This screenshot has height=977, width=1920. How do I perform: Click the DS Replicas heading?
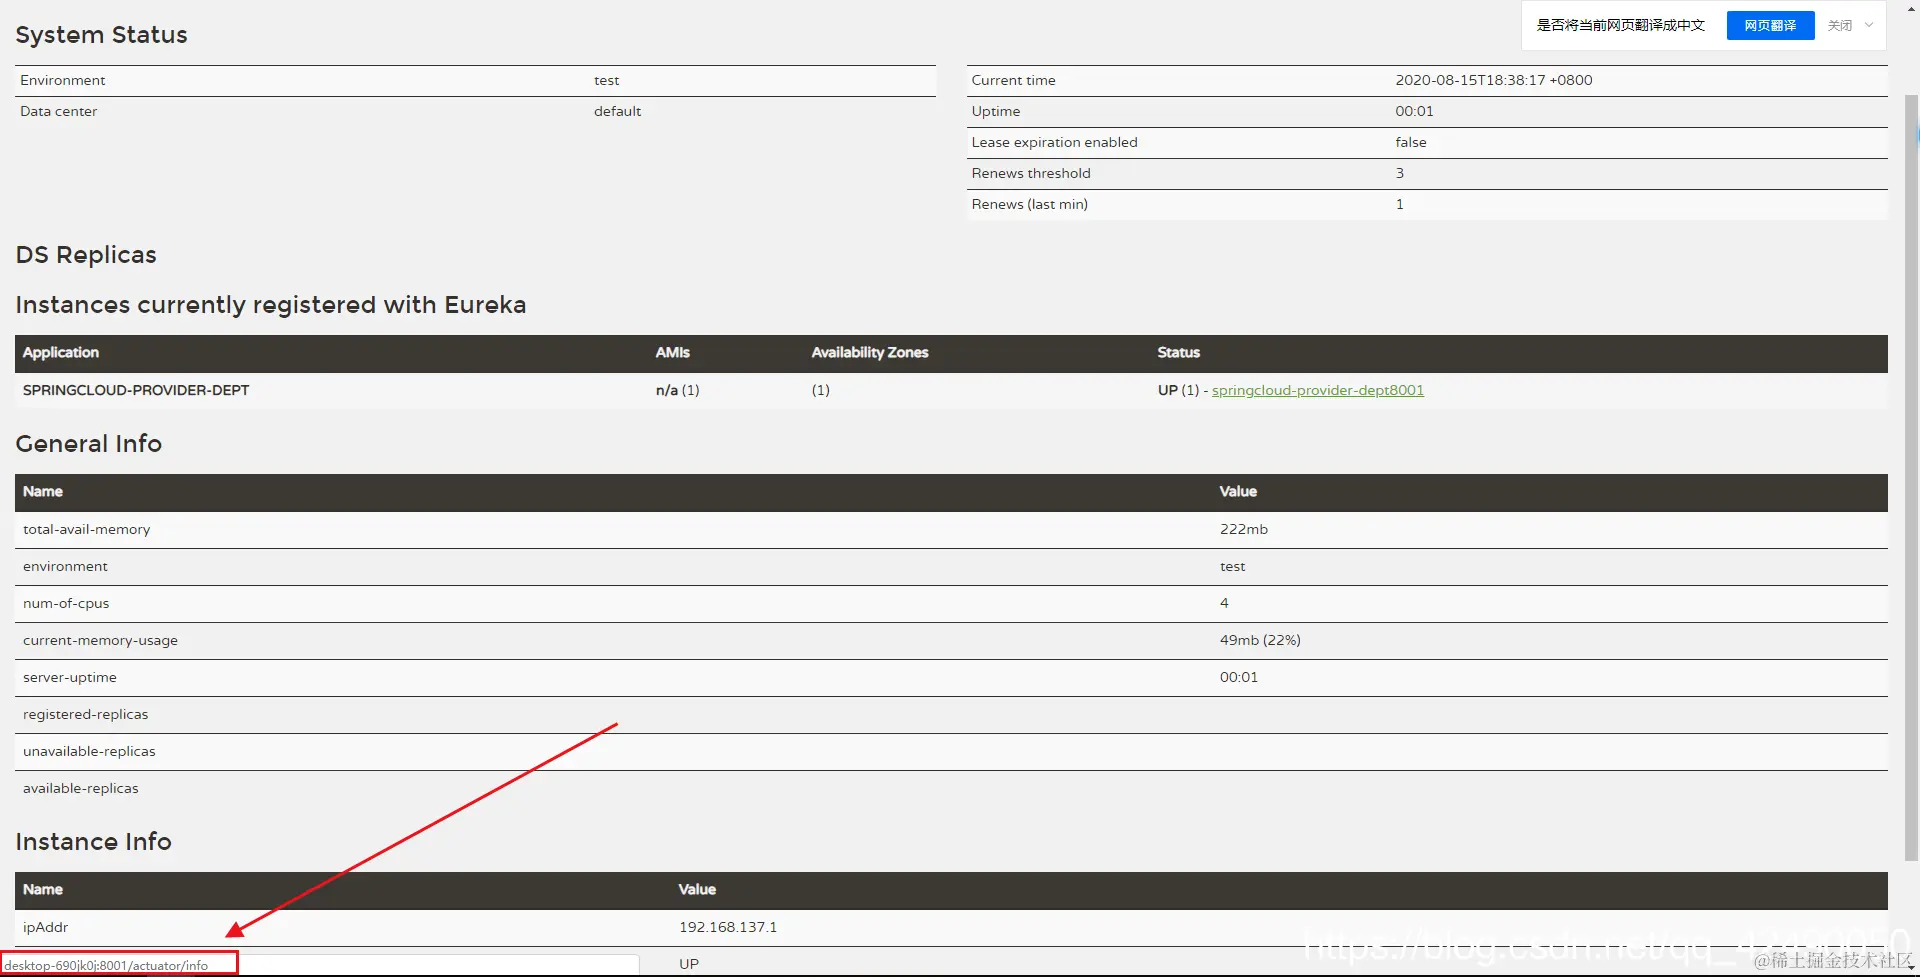[x=86, y=255]
